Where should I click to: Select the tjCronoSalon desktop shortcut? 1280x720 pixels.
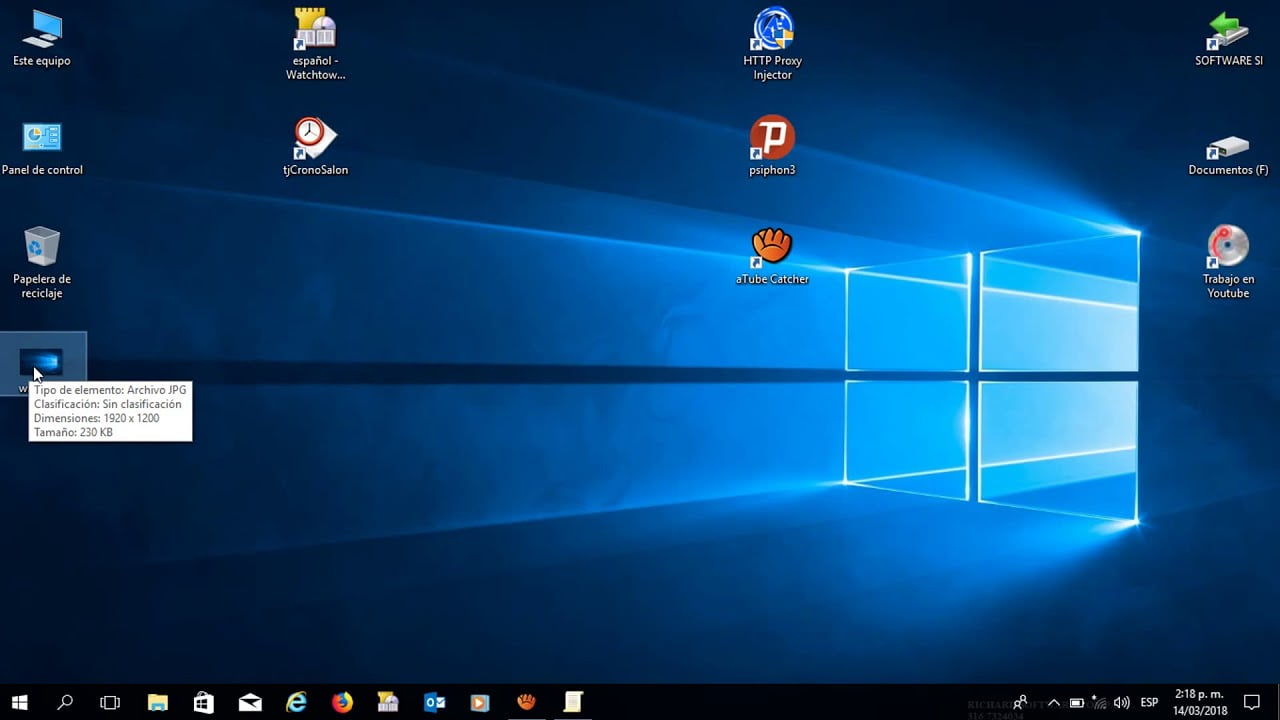pos(315,147)
